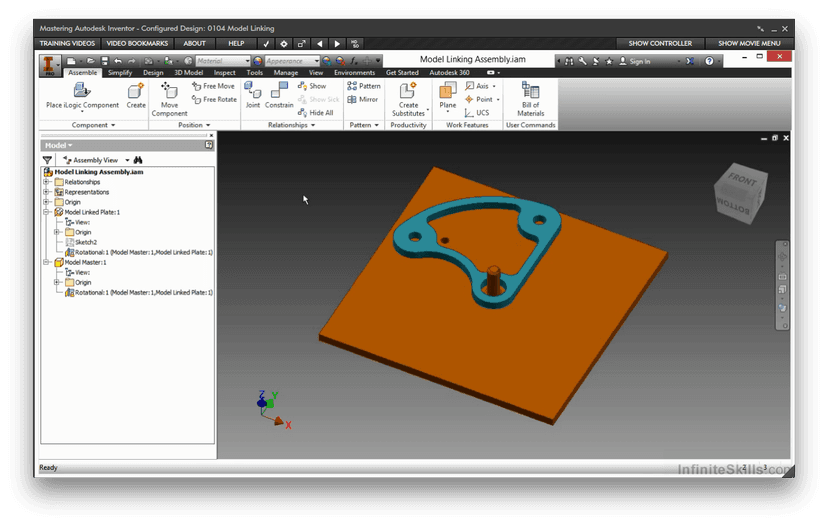Click the binoculars Find icon in browser

pos(138,160)
